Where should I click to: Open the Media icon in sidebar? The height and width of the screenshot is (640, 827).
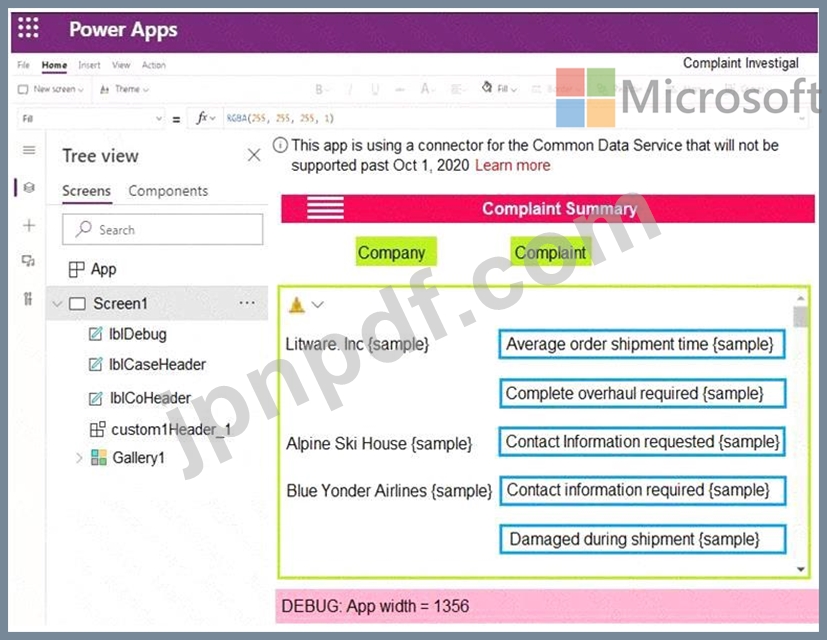point(28,261)
